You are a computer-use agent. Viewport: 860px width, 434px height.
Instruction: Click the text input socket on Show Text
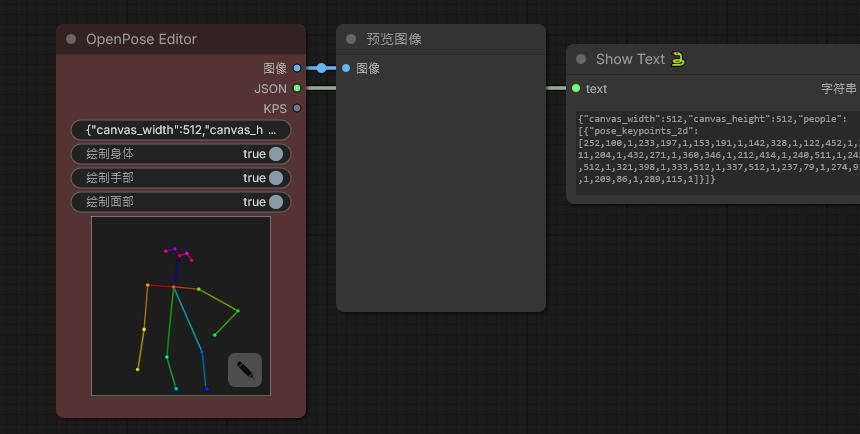pos(576,88)
